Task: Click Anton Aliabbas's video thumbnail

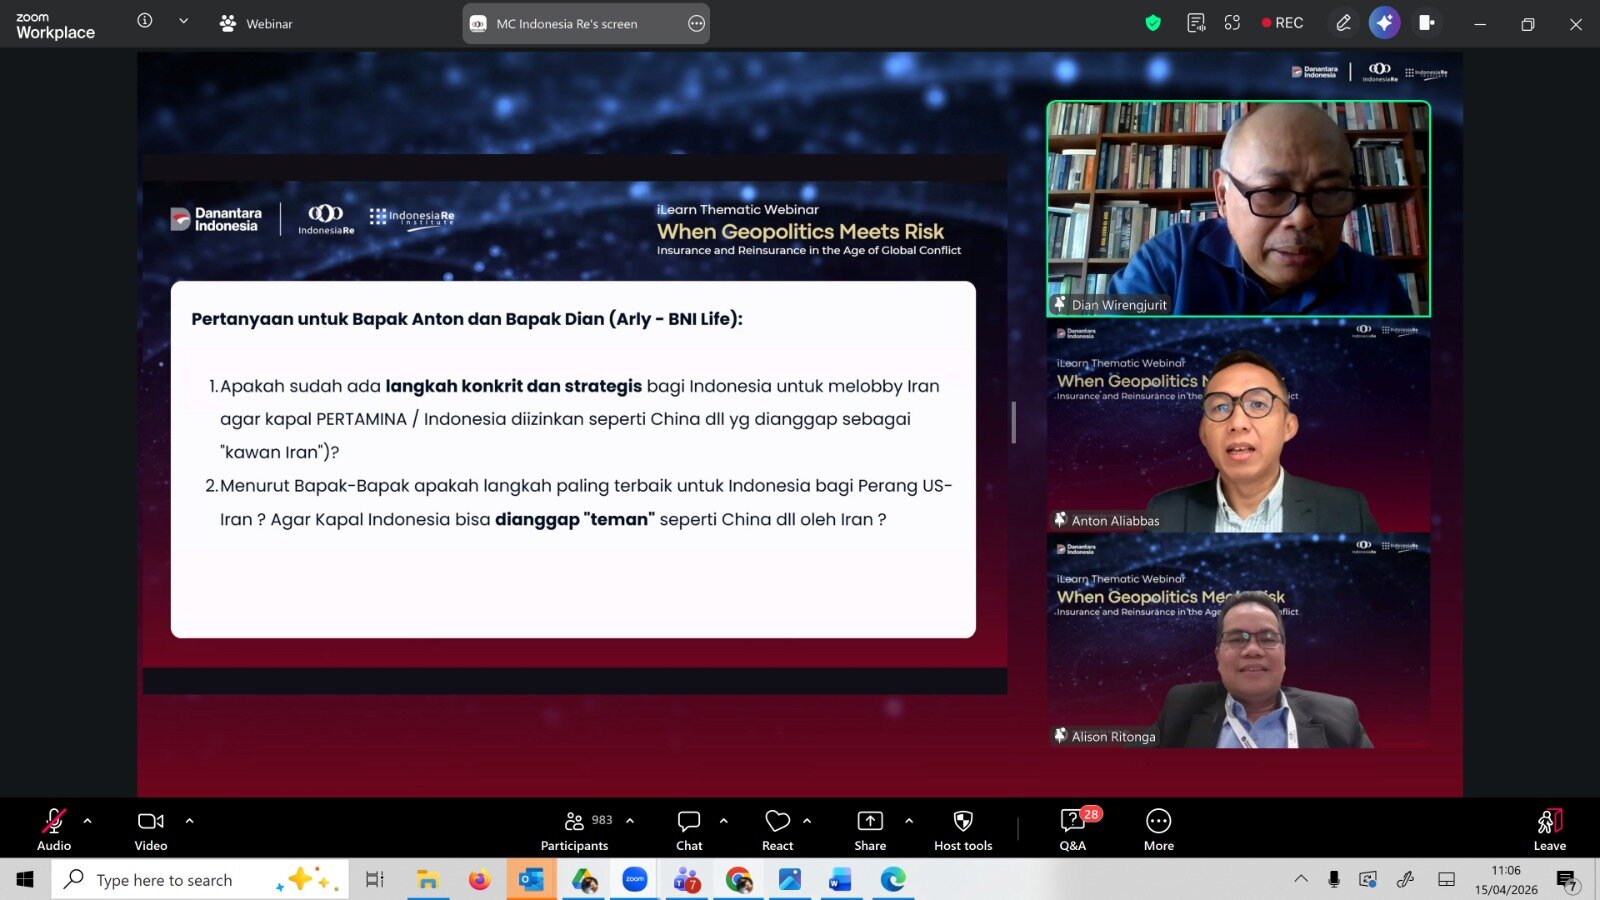Action: point(1238,425)
